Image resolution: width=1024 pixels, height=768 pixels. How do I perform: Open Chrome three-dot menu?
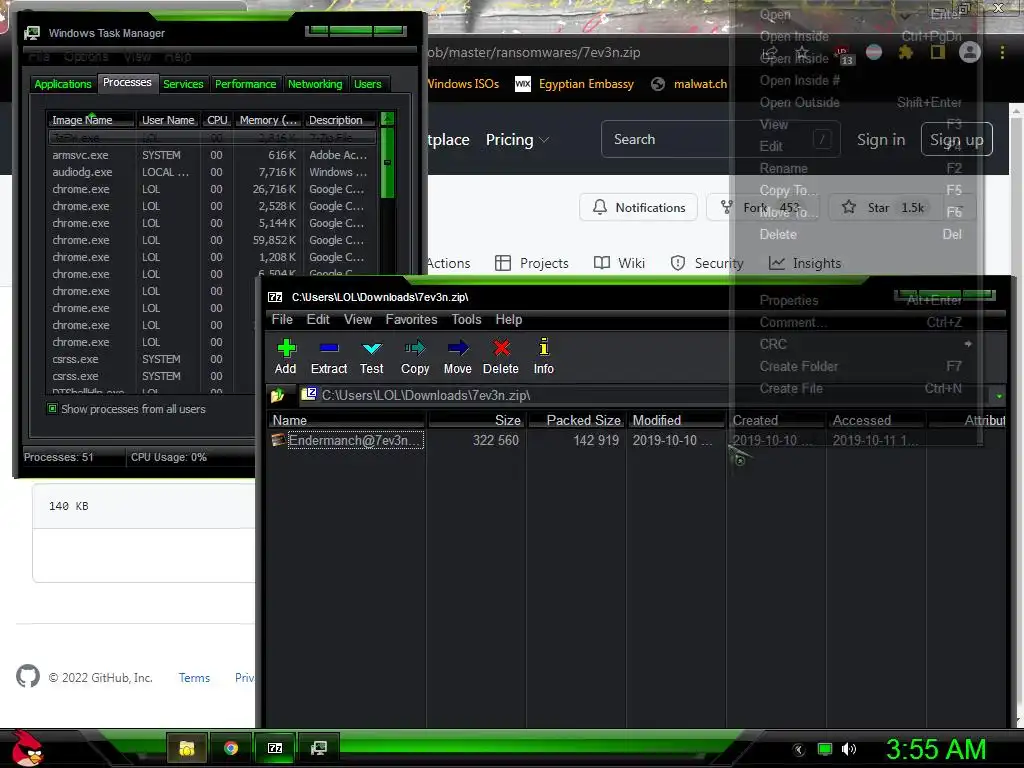(x=1002, y=52)
